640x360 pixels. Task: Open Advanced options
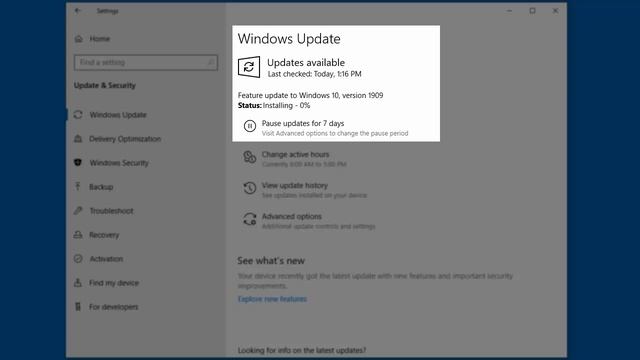[292, 216]
